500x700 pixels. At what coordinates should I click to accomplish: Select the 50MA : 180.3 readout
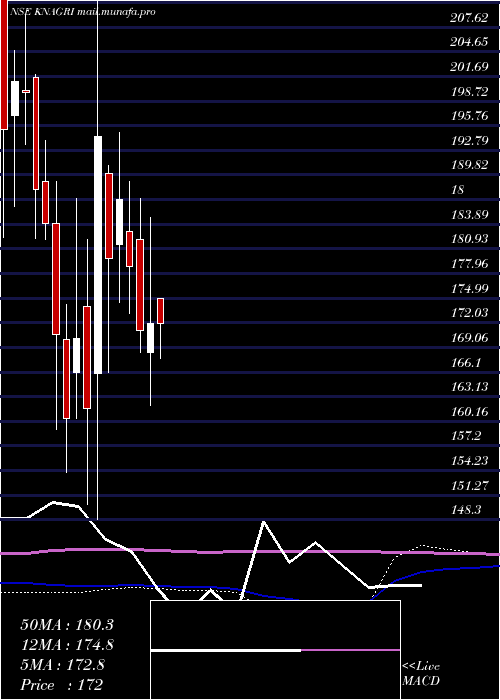tap(67, 625)
